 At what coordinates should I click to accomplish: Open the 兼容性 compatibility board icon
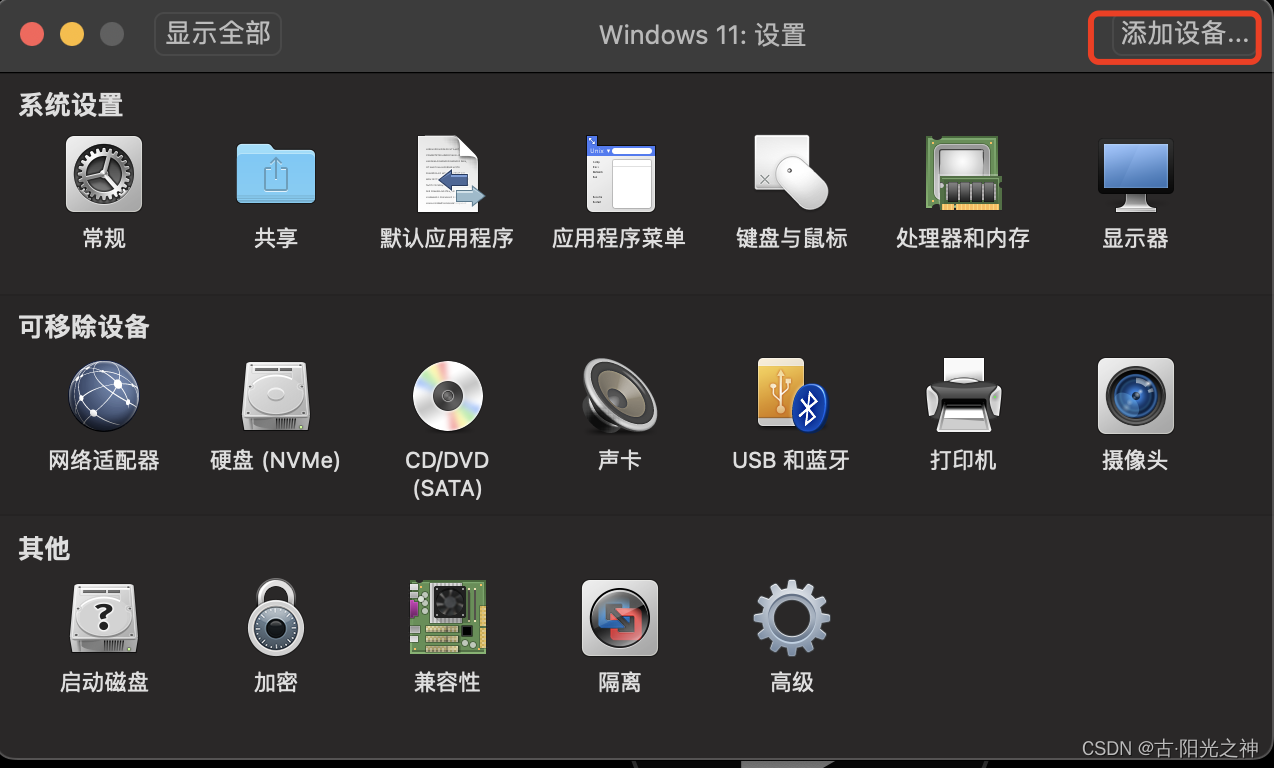tap(447, 618)
